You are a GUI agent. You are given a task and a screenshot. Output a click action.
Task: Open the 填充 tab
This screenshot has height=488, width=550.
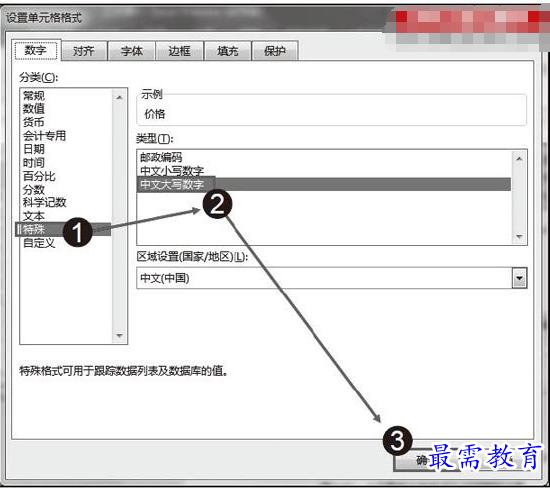(x=227, y=51)
